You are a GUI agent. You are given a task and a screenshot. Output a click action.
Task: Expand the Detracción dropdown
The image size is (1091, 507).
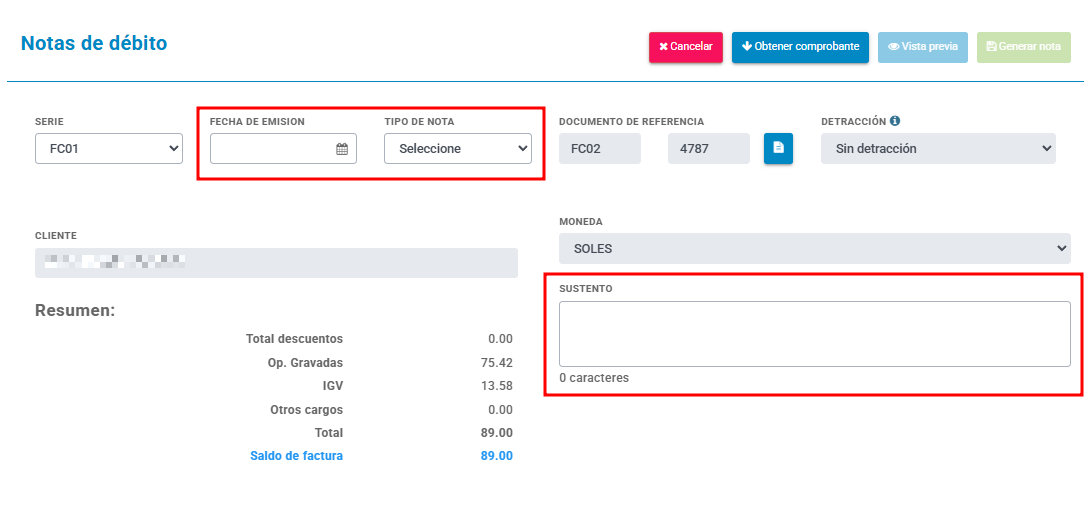pyautogui.click(x=938, y=148)
